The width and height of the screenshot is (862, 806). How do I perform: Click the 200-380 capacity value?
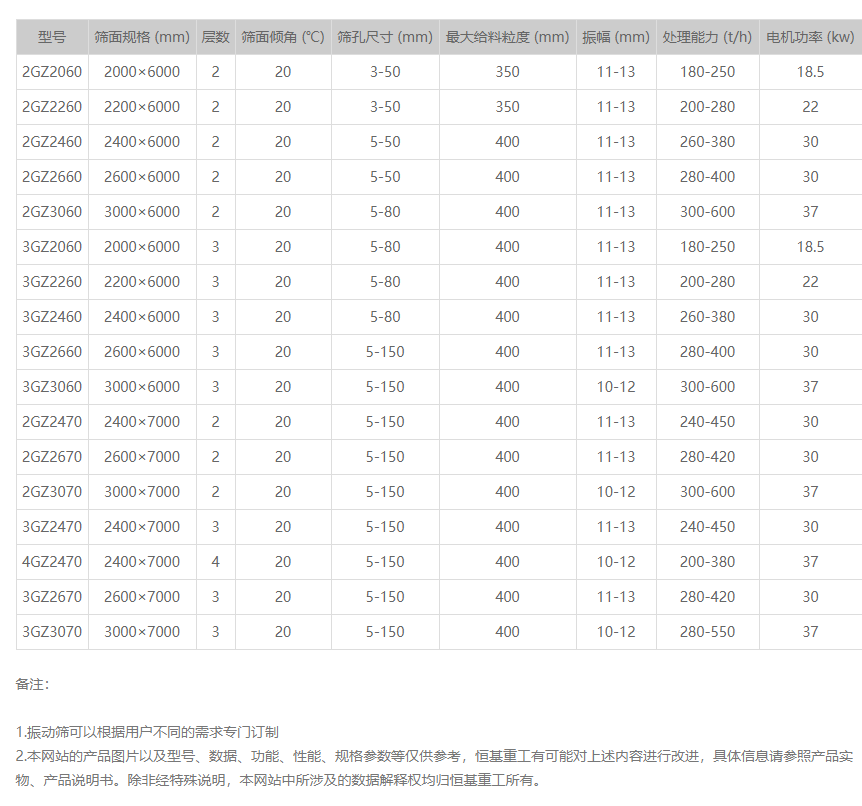pyautogui.click(x=707, y=562)
